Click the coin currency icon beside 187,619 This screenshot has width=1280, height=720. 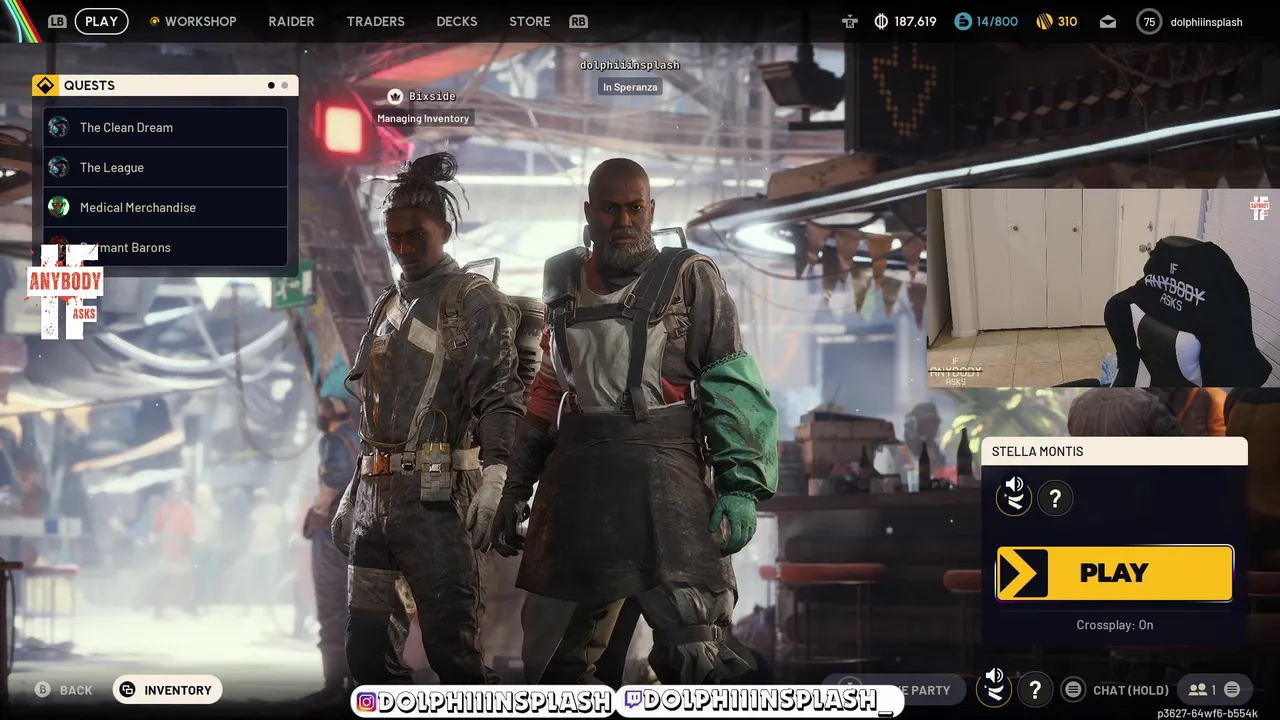(881, 21)
